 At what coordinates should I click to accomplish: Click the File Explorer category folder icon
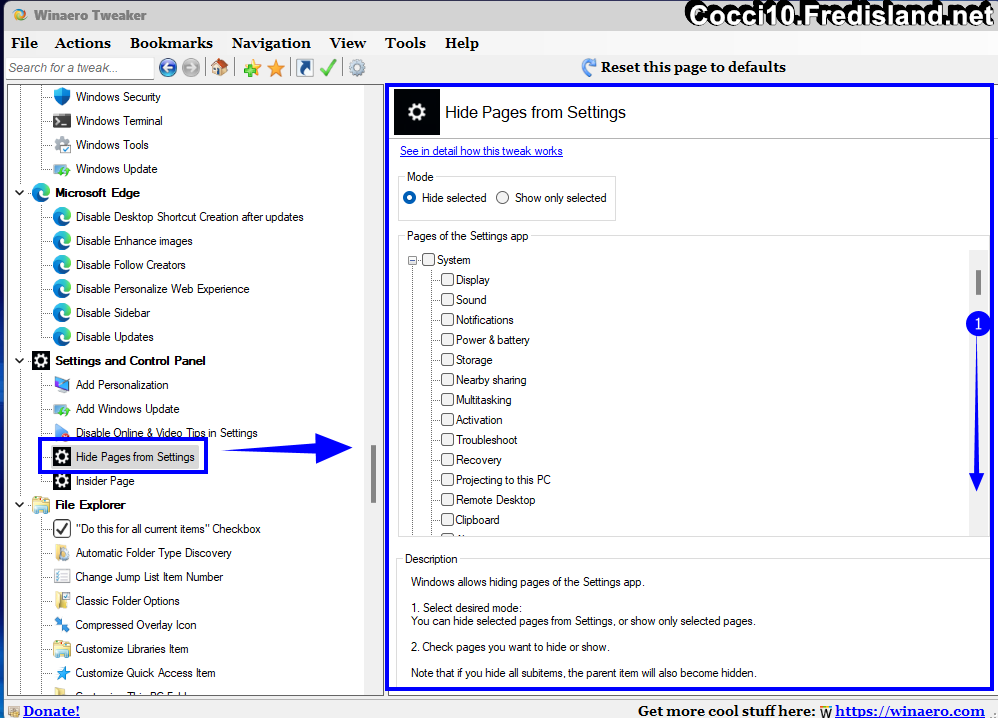(x=41, y=505)
